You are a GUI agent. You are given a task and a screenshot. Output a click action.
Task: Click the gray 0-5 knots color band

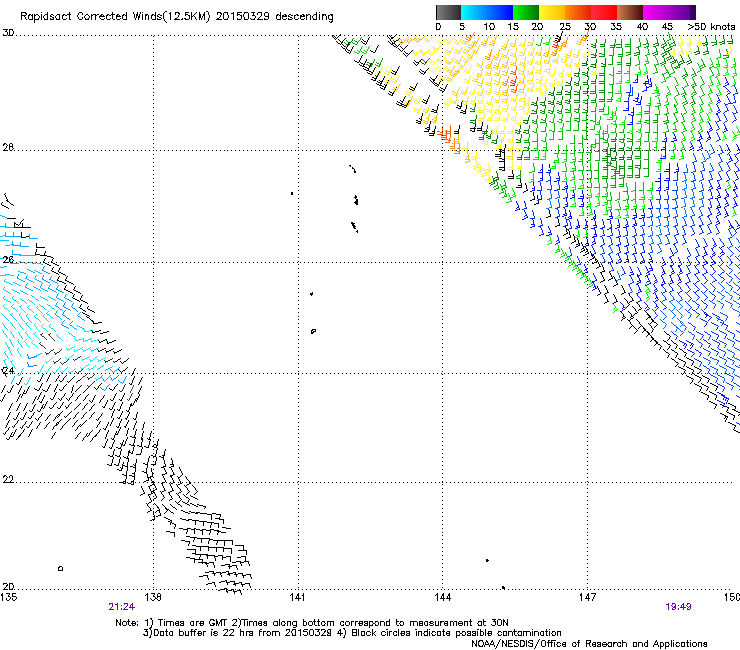coord(448,12)
